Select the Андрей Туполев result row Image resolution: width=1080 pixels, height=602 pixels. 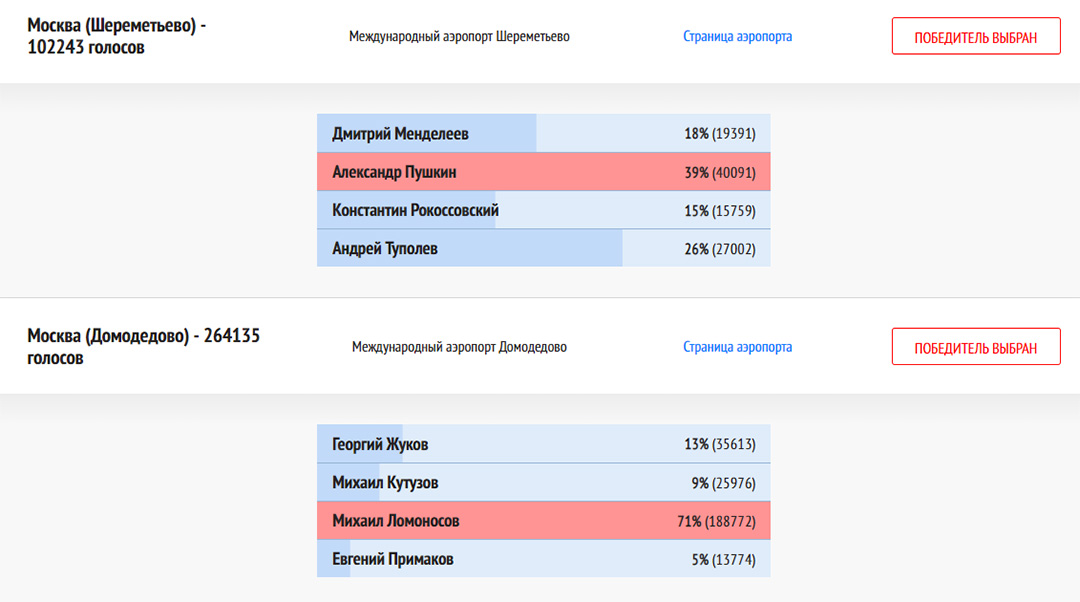(543, 248)
